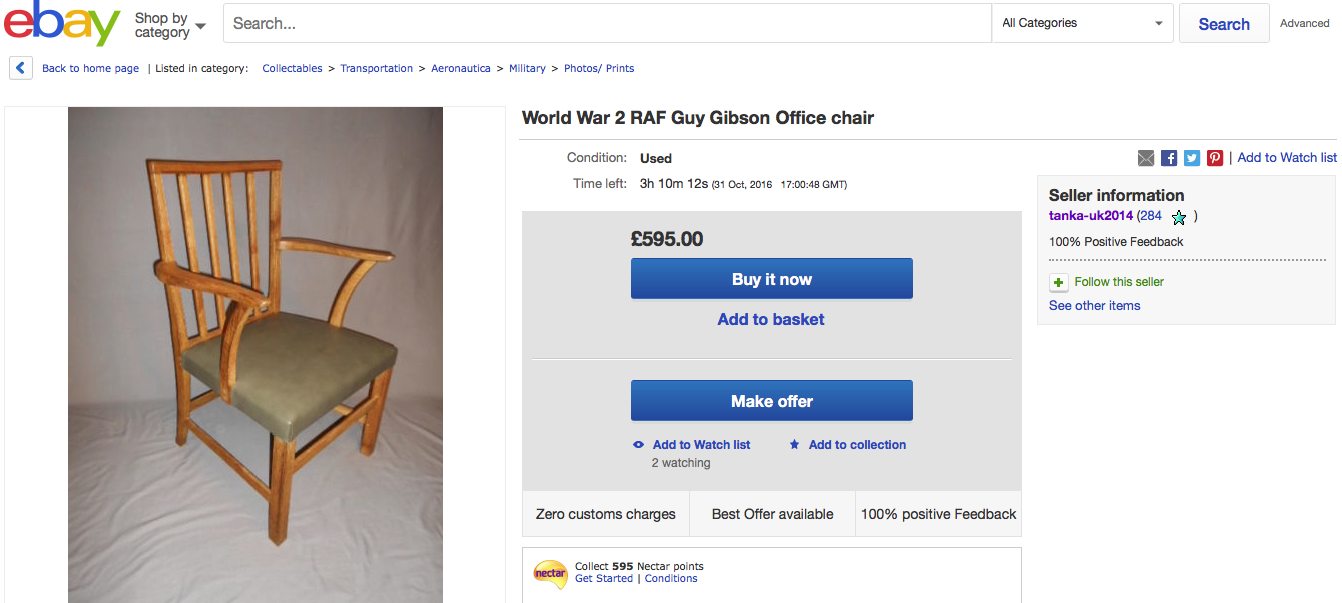Share listing on Facebook

(1169, 158)
